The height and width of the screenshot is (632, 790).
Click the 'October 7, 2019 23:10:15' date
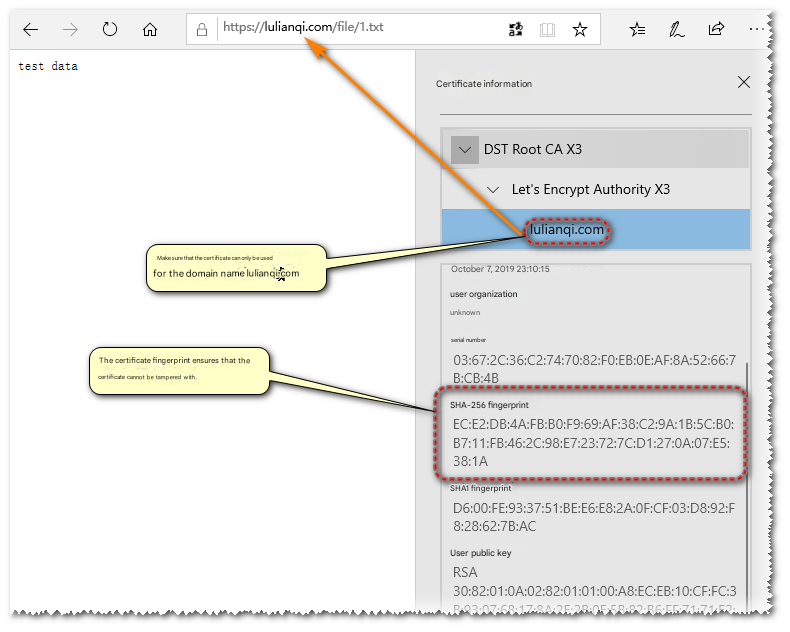pos(500,269)
